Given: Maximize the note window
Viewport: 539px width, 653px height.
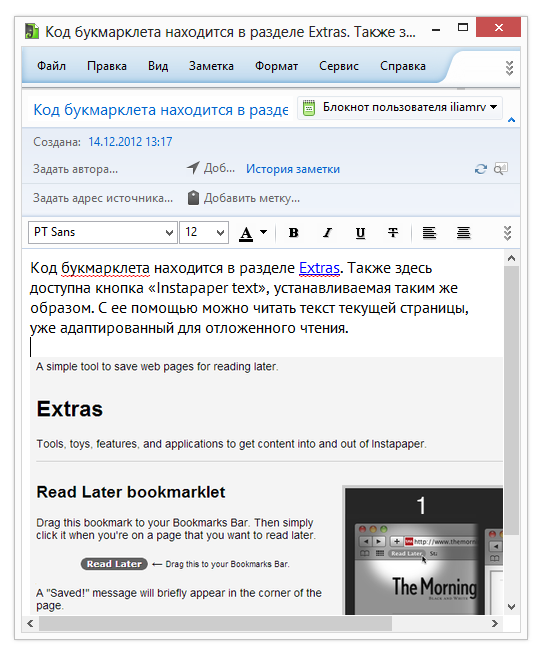Looking at the screenshot, I should point(463,28).
